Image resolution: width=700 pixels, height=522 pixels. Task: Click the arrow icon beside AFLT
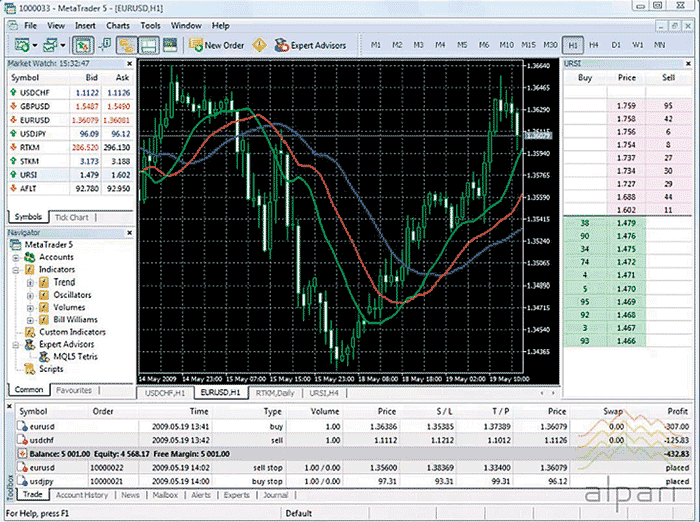tap(13, 188)
